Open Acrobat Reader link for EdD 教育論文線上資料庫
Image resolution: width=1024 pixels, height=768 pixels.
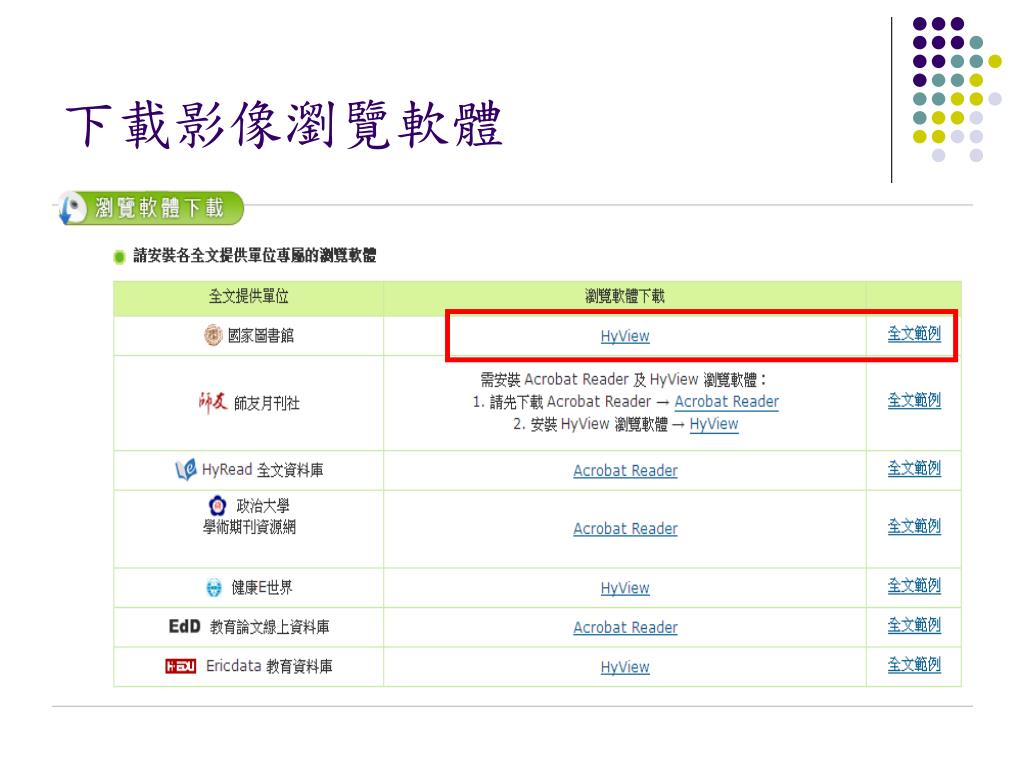(x=625, y=628)
